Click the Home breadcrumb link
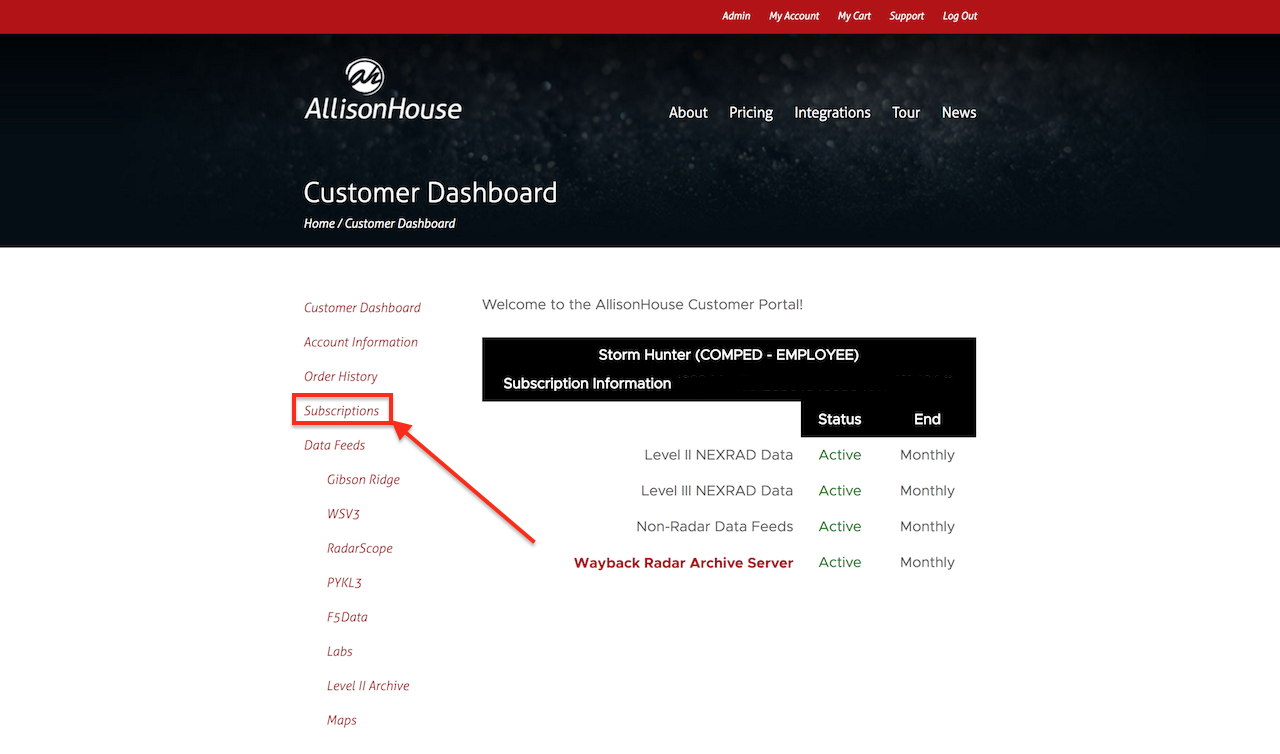The height and width of the screenshot is (754, 1280). point(319,224)
